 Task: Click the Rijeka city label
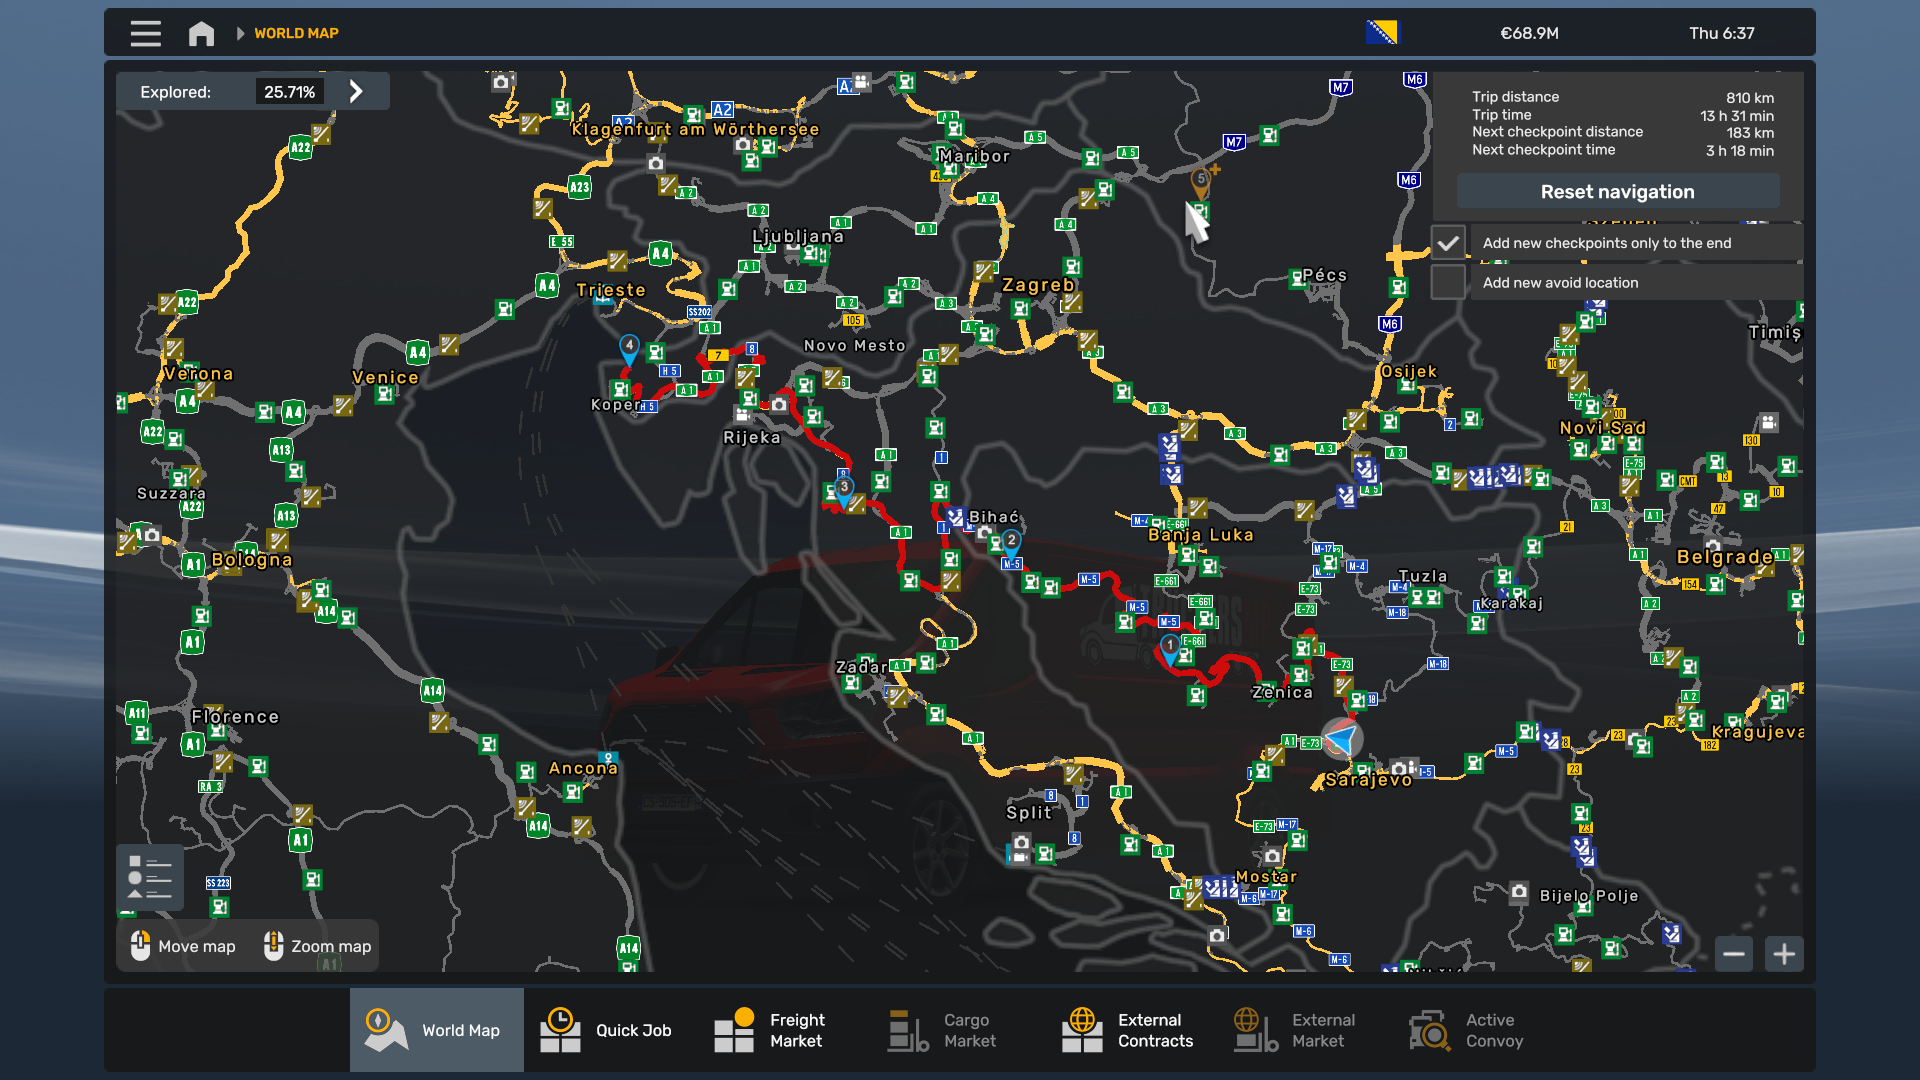coord(752,437)
